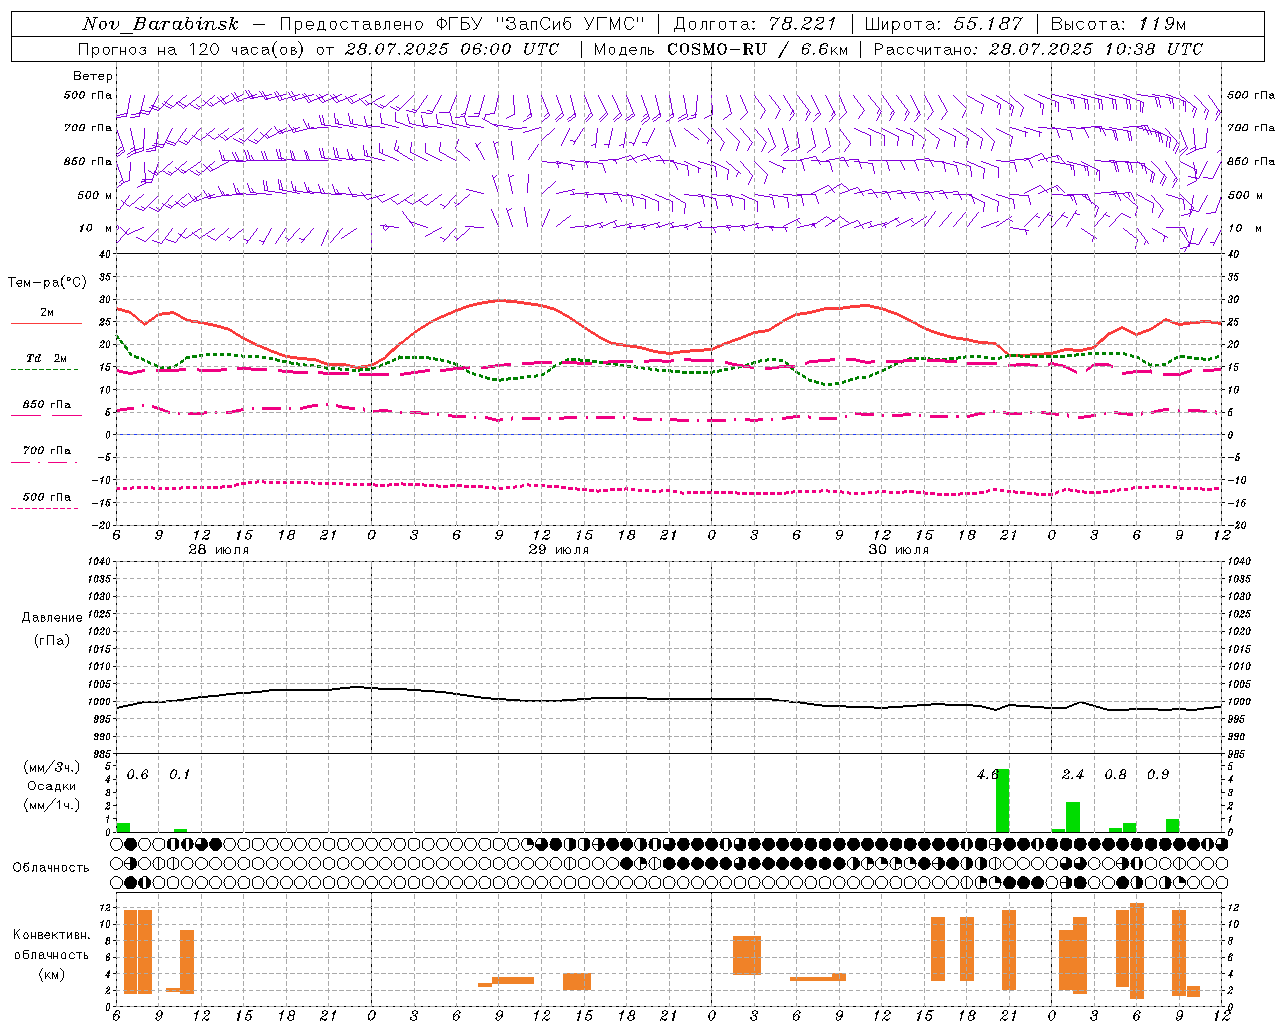The image size is (1280, 1024).
Task: Click the forecast start time 28.07.2025 06:00 UTC
Action: click(452, 49)
